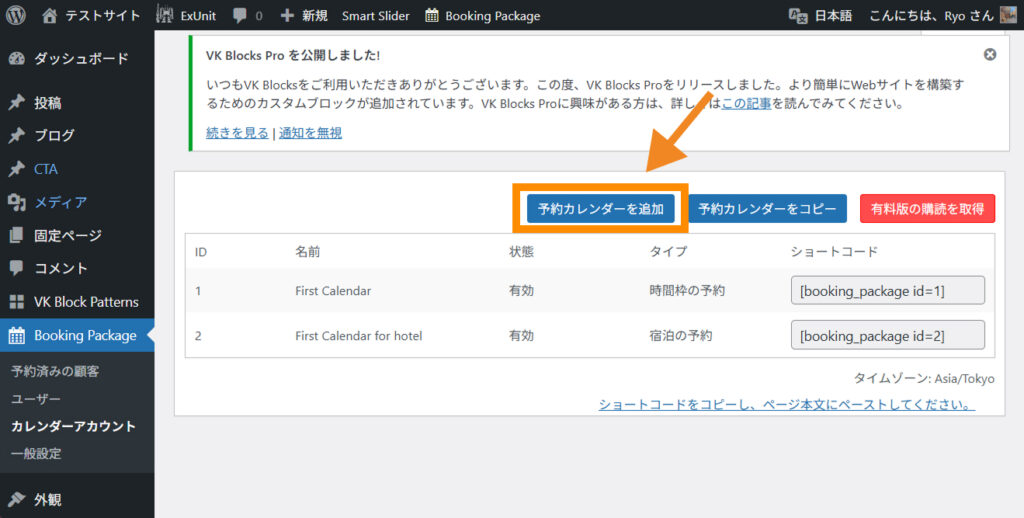Select the [booking_package id=1] shortcode field

click(888, 290)
